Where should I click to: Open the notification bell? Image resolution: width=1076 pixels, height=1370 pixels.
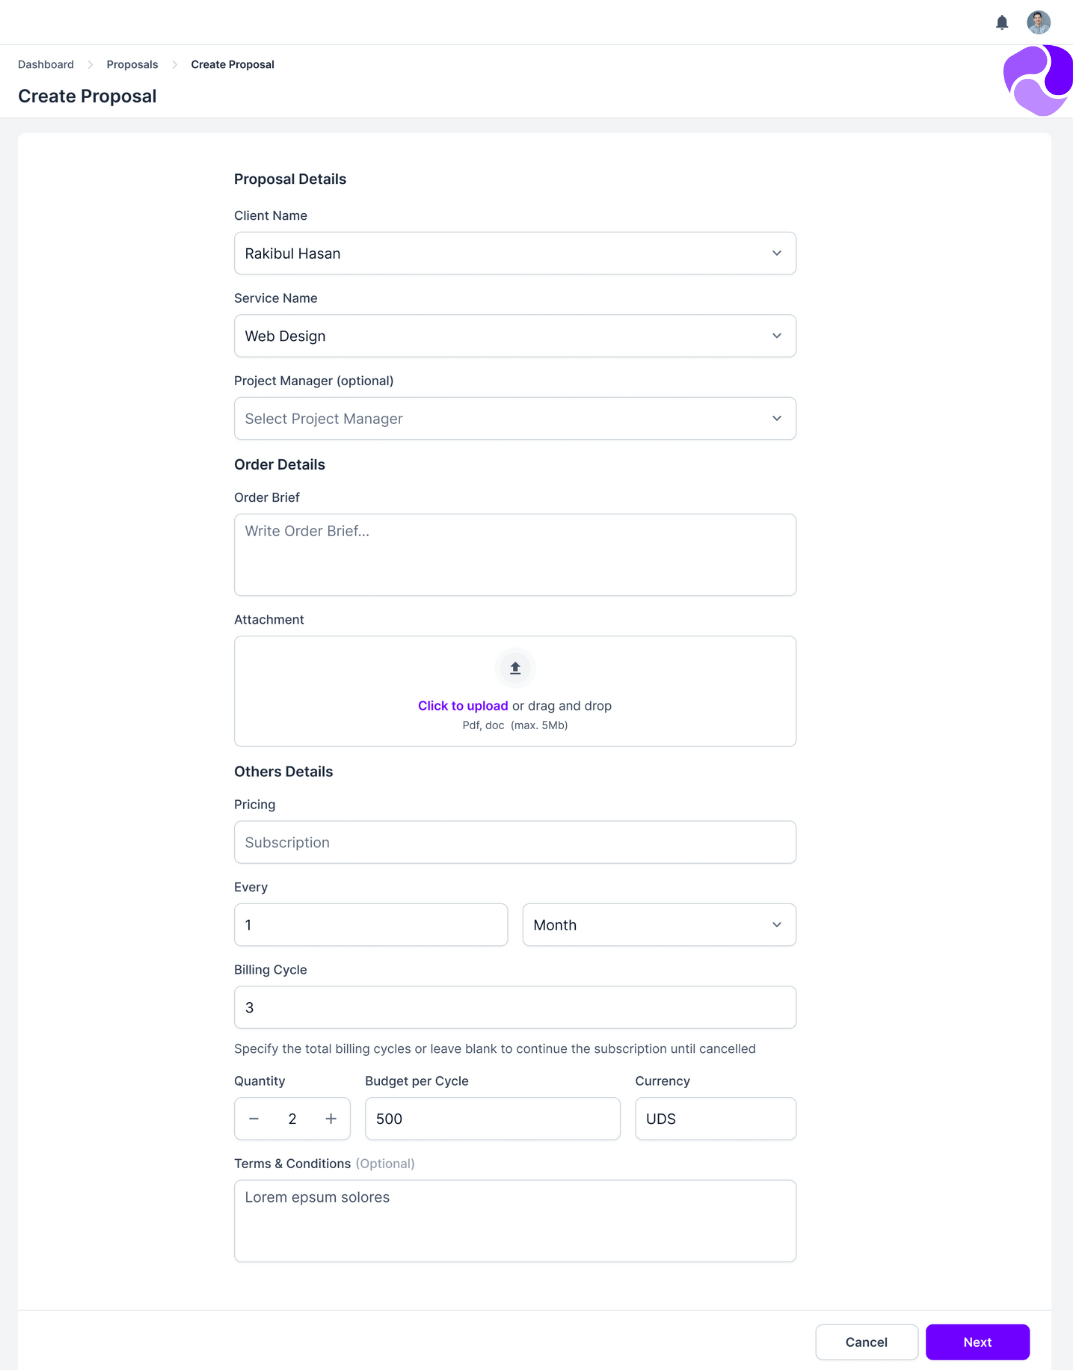(x=1001, y=22)
